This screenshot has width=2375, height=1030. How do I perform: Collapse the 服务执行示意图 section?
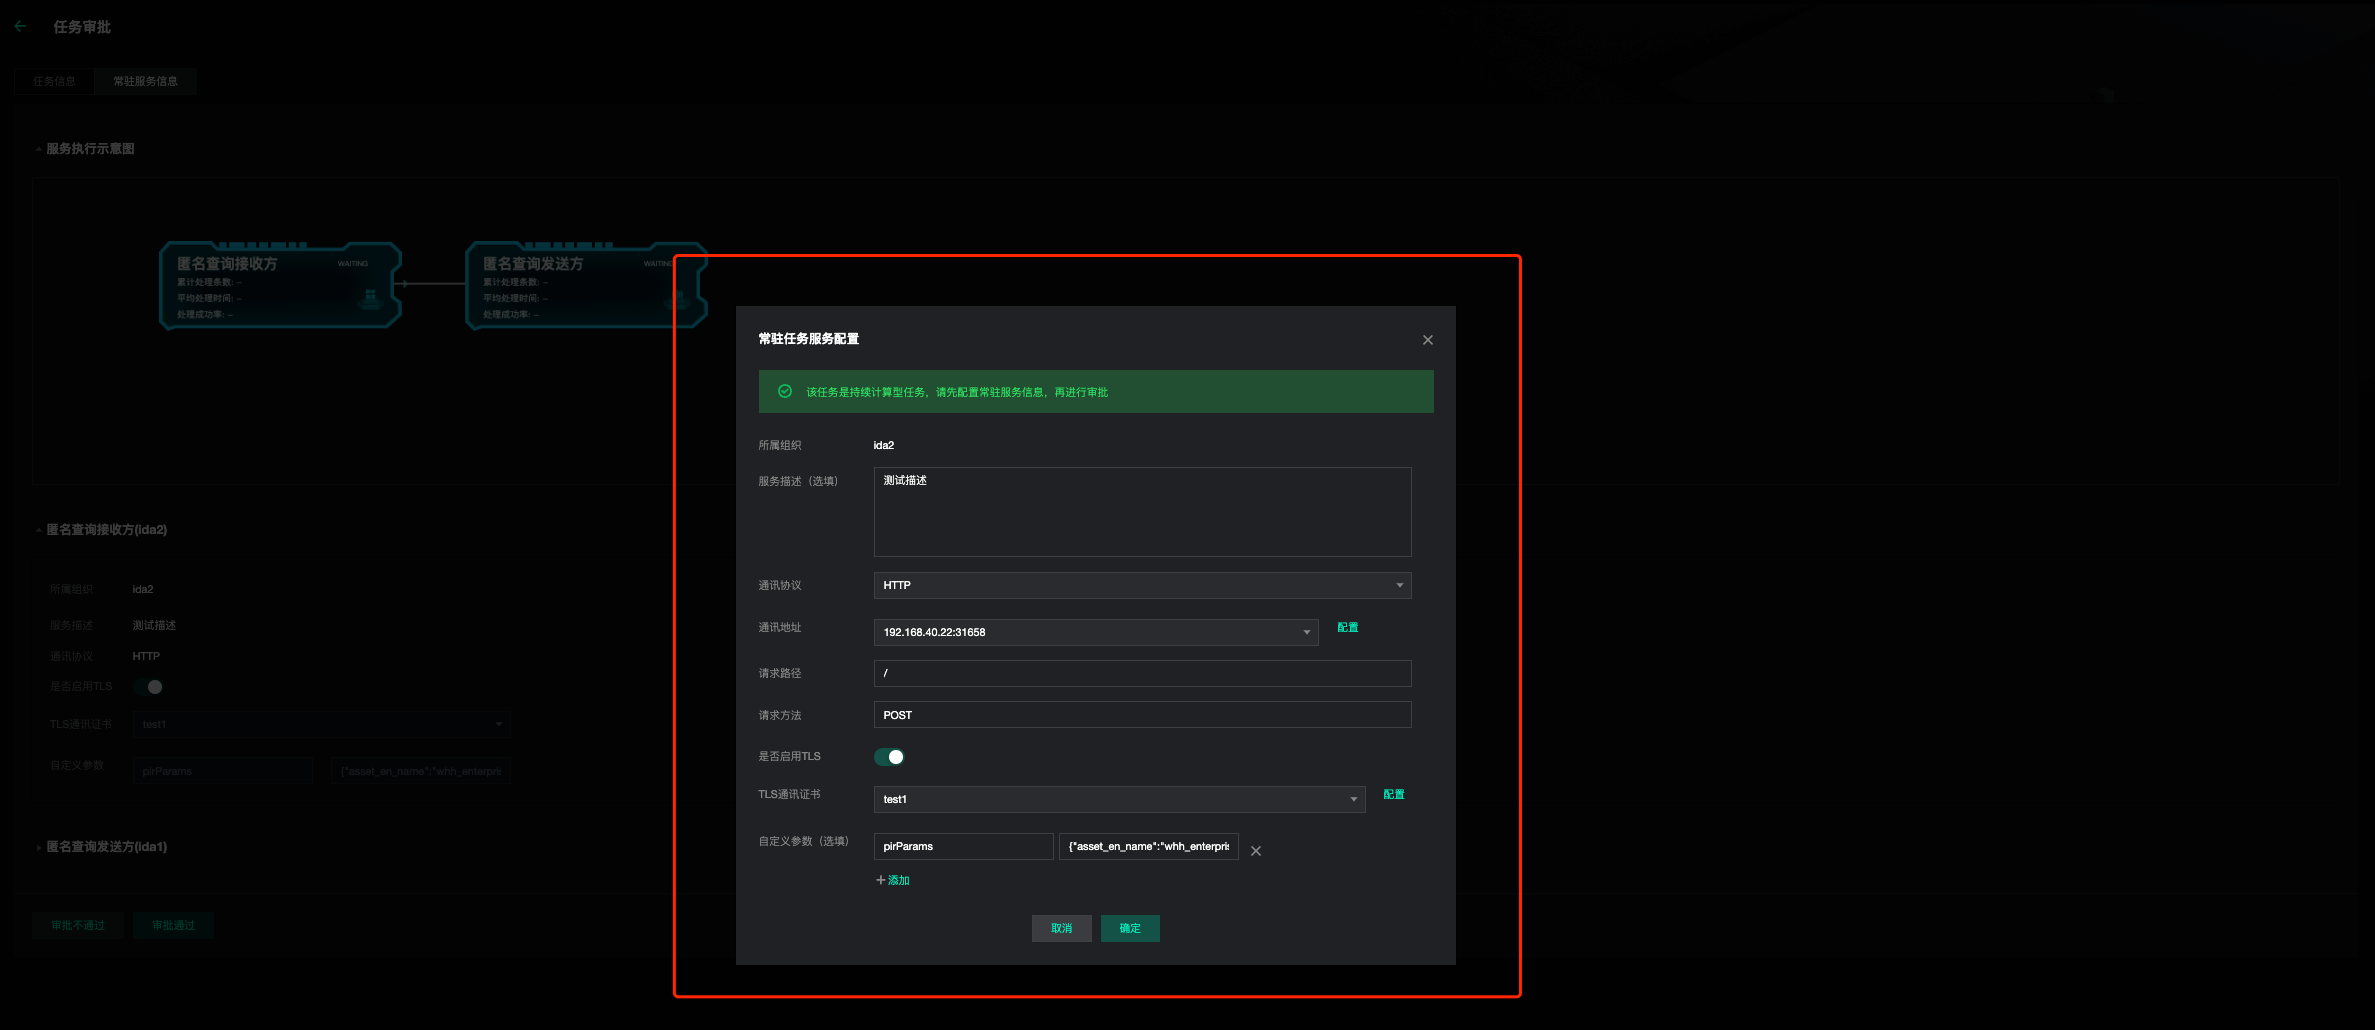[x=88, y=149]
